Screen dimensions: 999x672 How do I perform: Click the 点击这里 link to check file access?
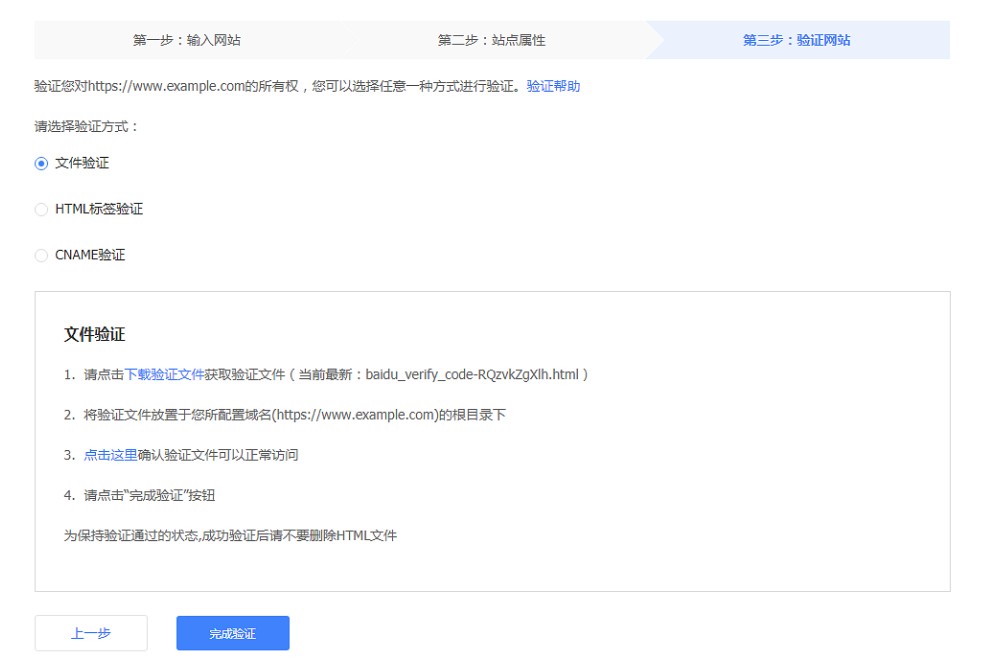pos(110,455)
